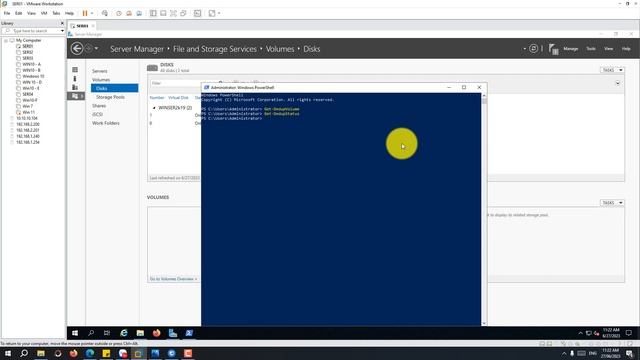Click the Take Snapshot clock icon
The width and height of the screenshot is (640, 360).
(119, 13)
